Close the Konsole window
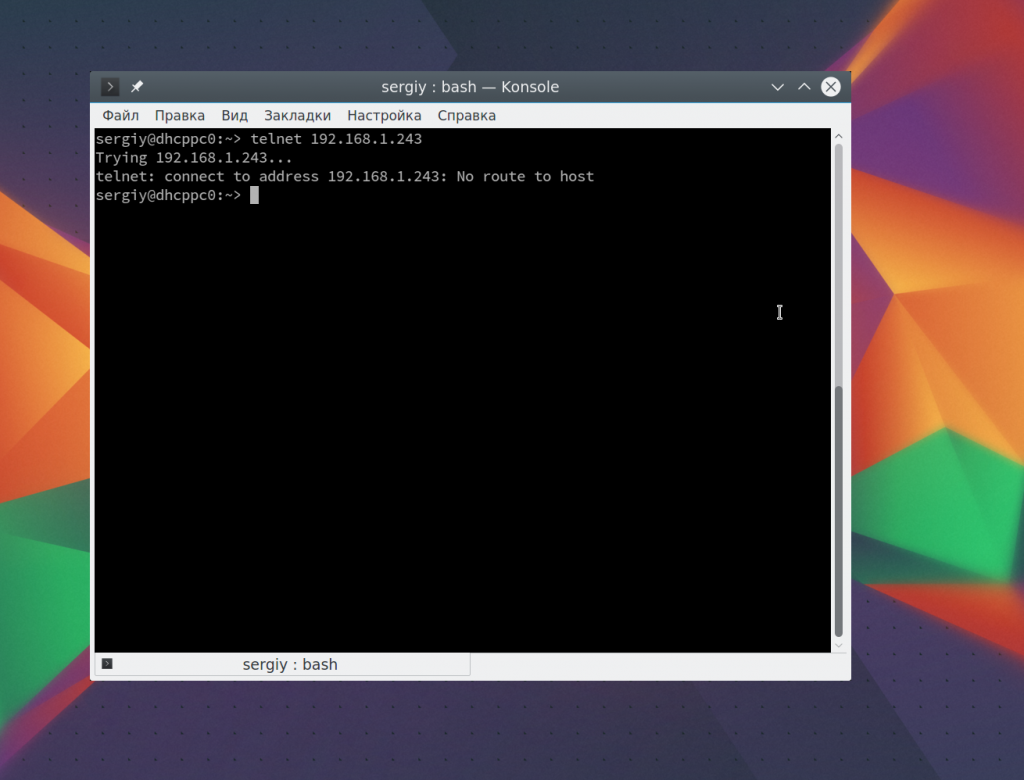 (x=831, y=87)
